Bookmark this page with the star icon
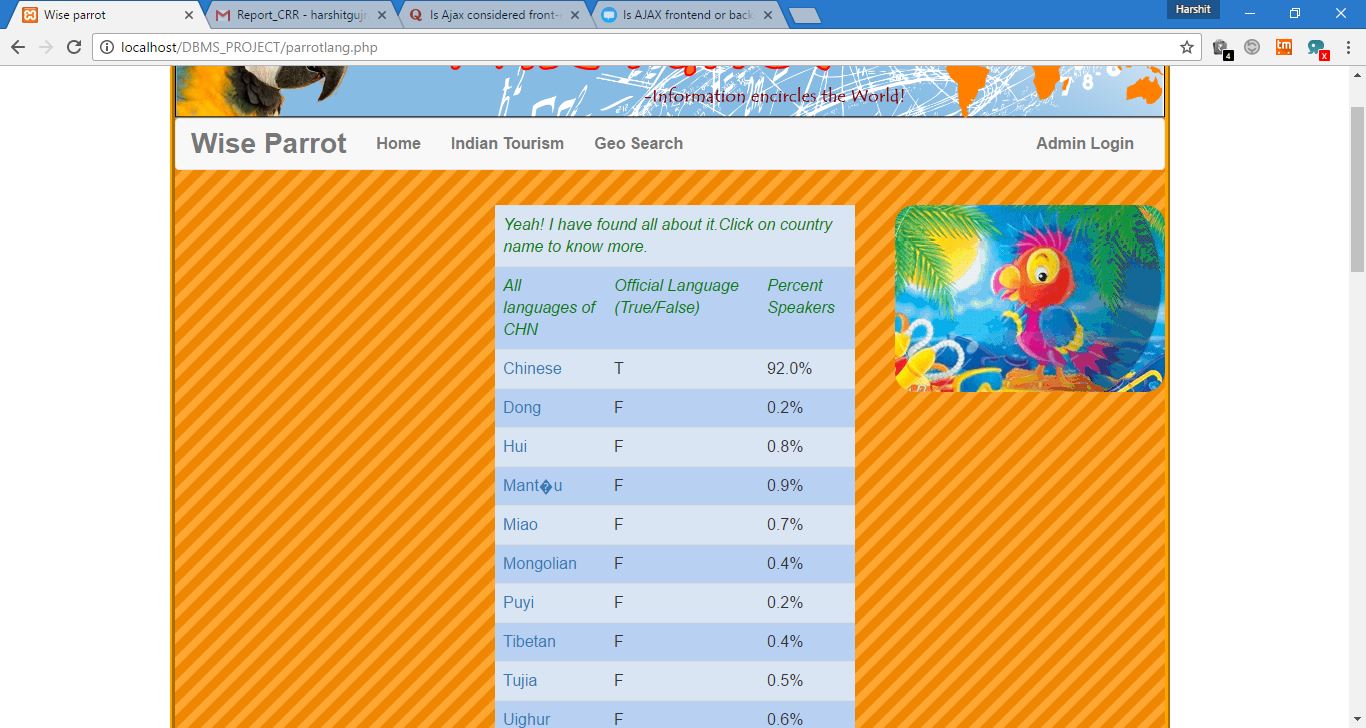 [1187, 47]
